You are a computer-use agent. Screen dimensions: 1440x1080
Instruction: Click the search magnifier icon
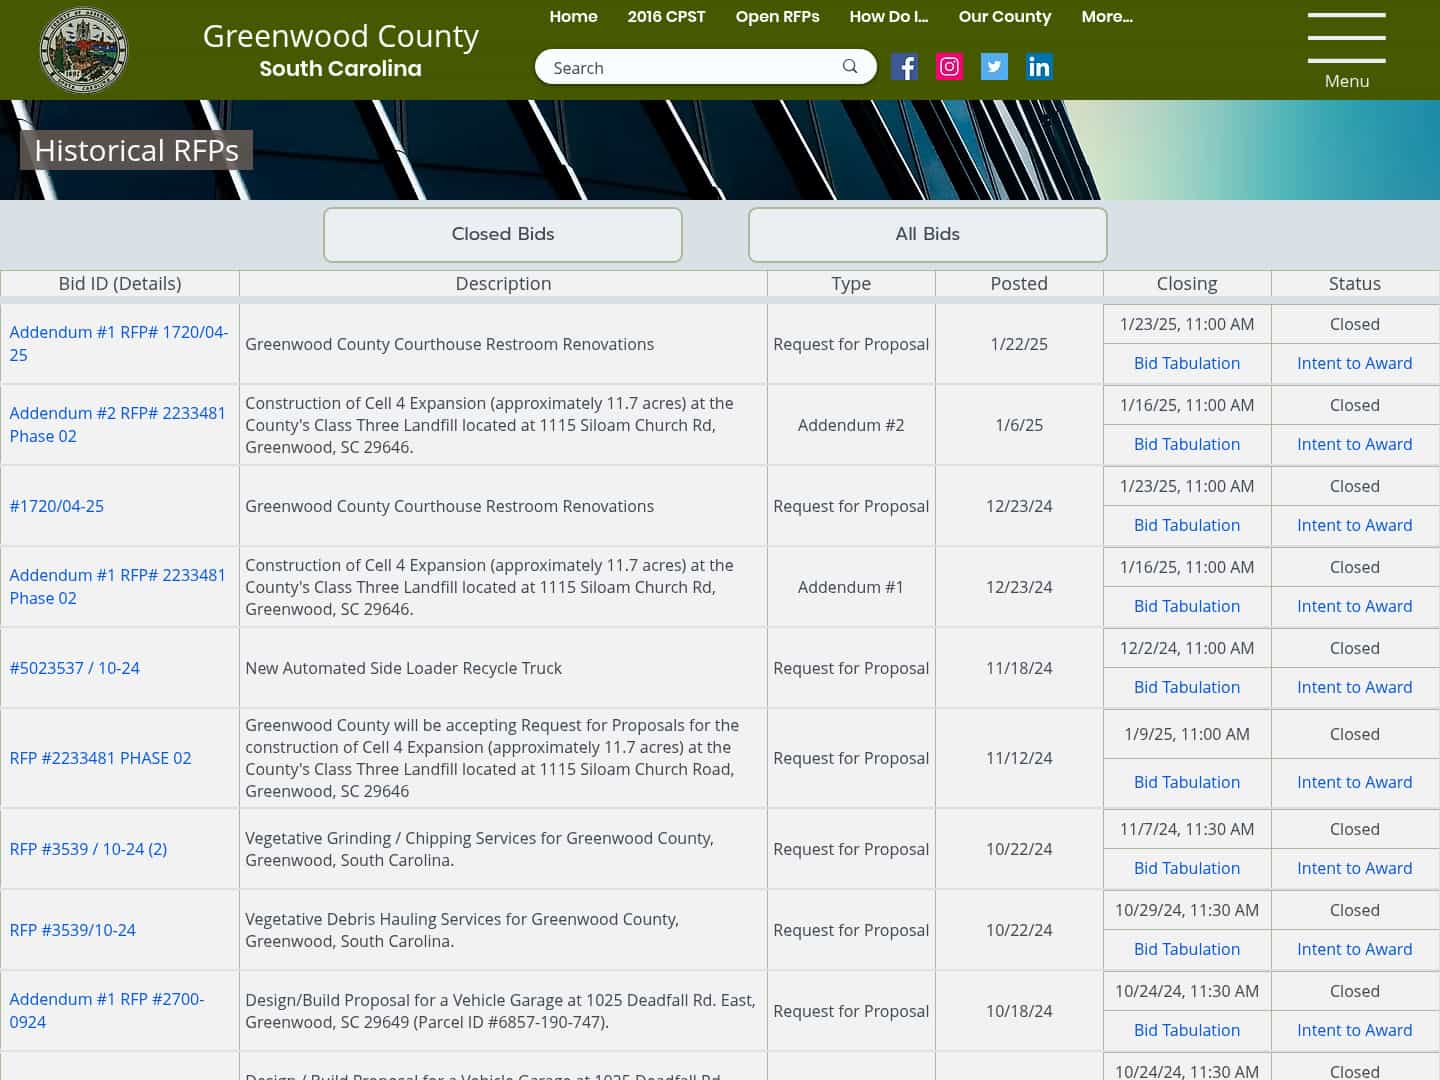pos(849,66)
